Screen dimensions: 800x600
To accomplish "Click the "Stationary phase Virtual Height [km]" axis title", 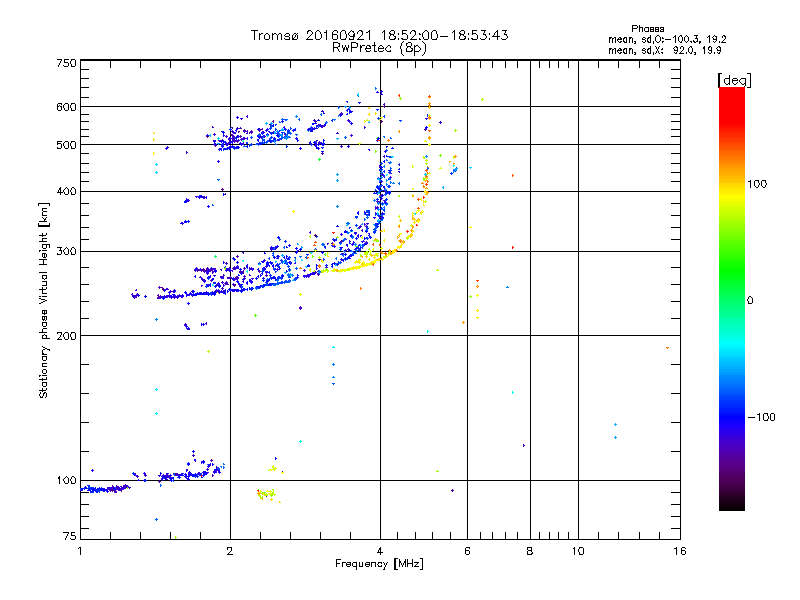I will pyautogui.click(x=44, y=300).
